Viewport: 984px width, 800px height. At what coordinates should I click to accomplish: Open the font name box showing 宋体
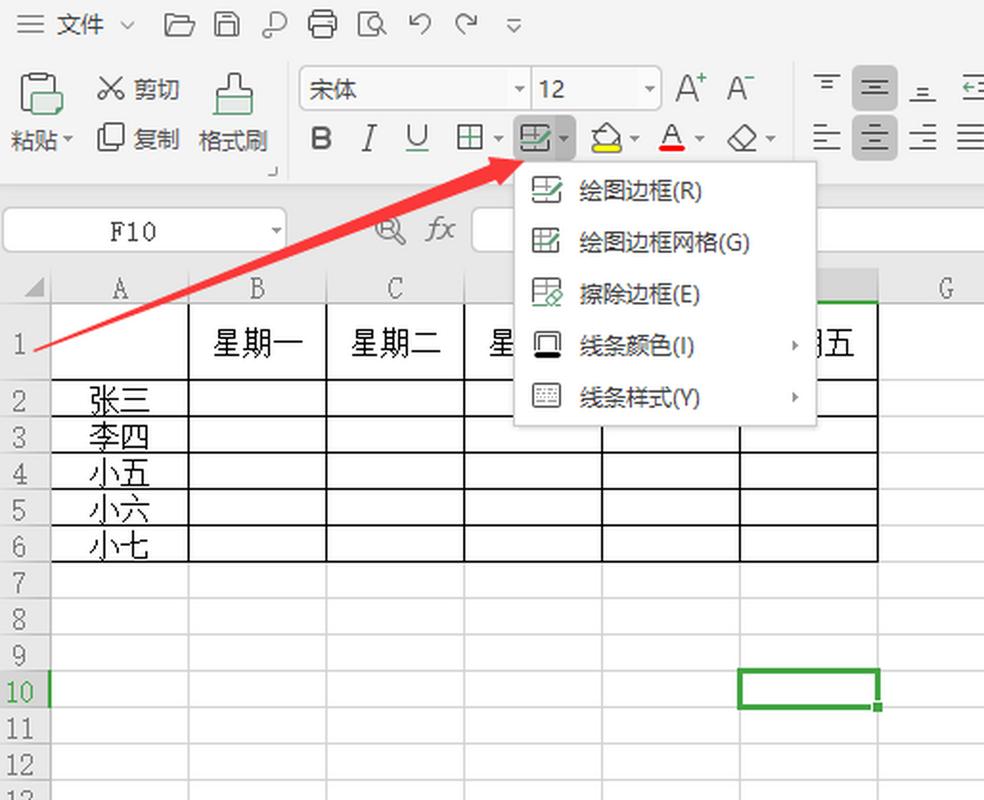pos(415,88)
